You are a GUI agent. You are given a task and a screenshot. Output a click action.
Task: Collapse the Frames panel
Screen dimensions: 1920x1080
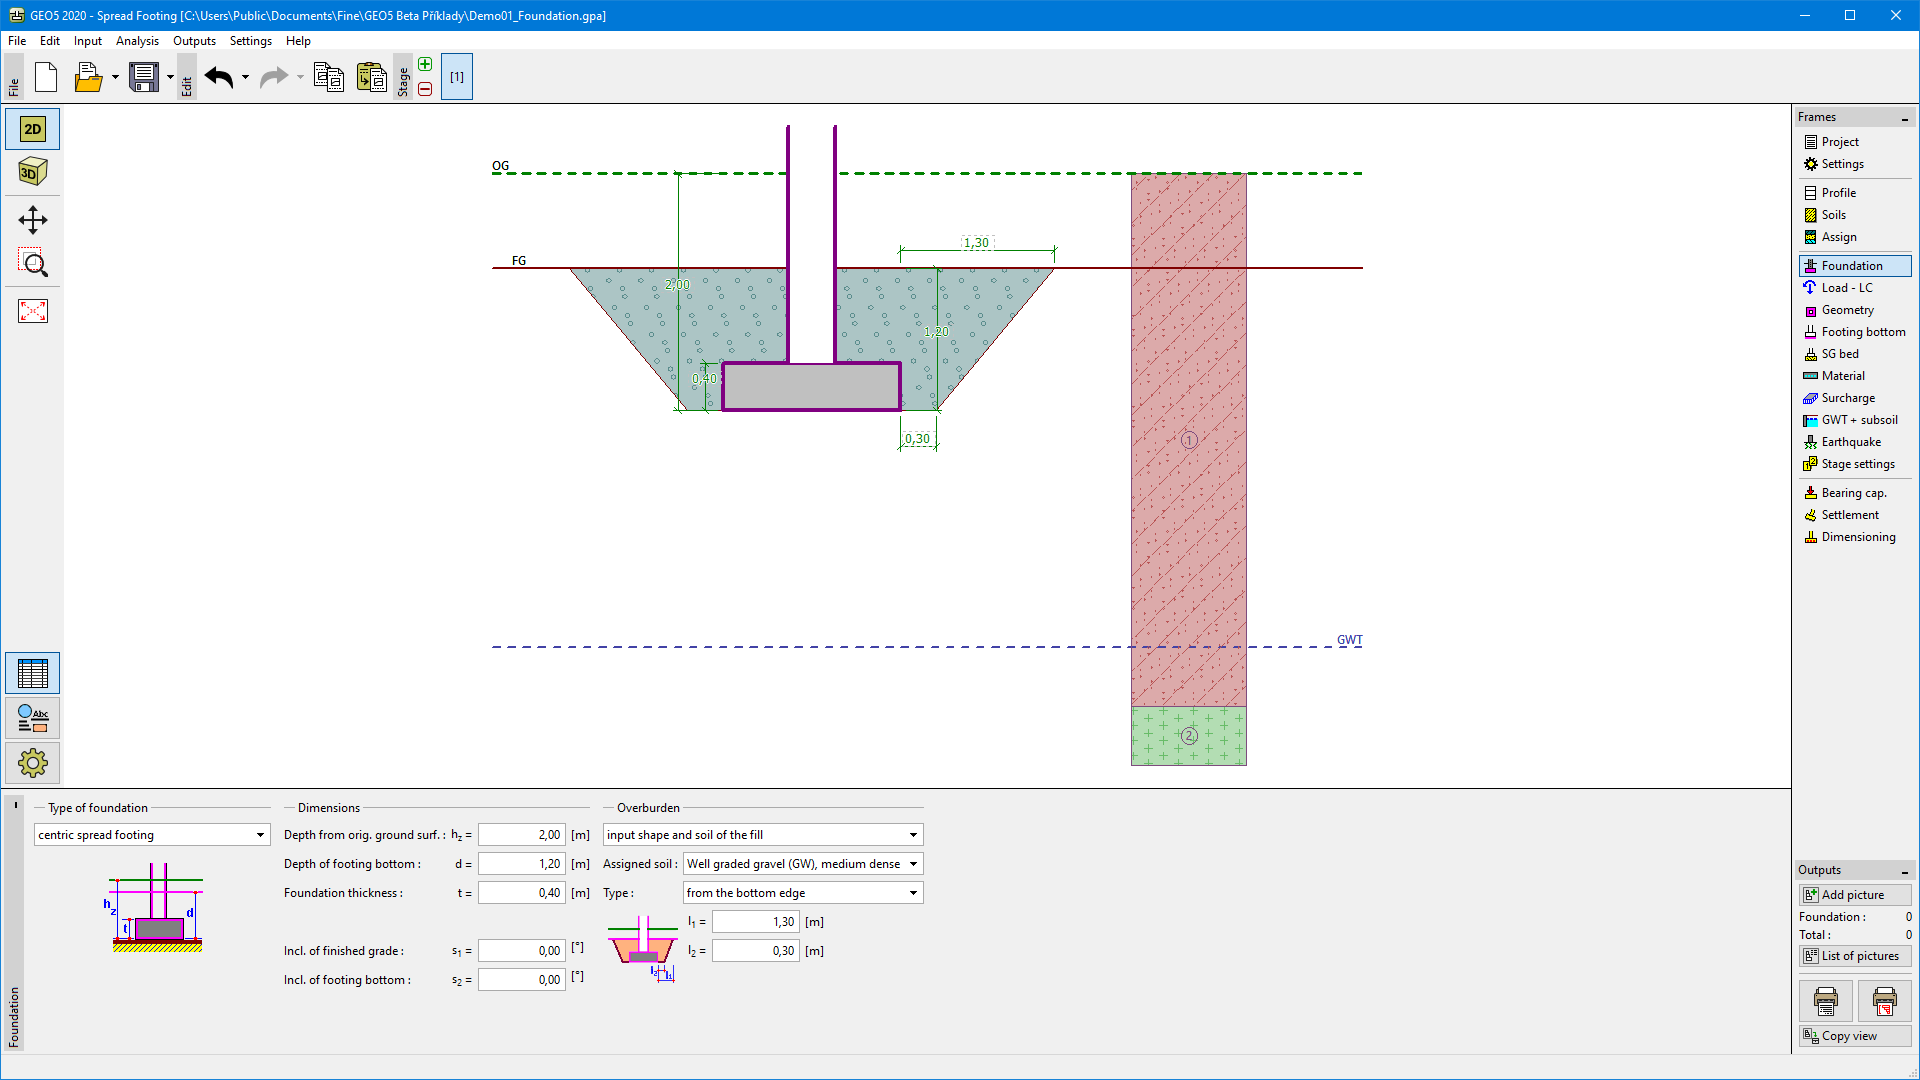pos(1904,118)
